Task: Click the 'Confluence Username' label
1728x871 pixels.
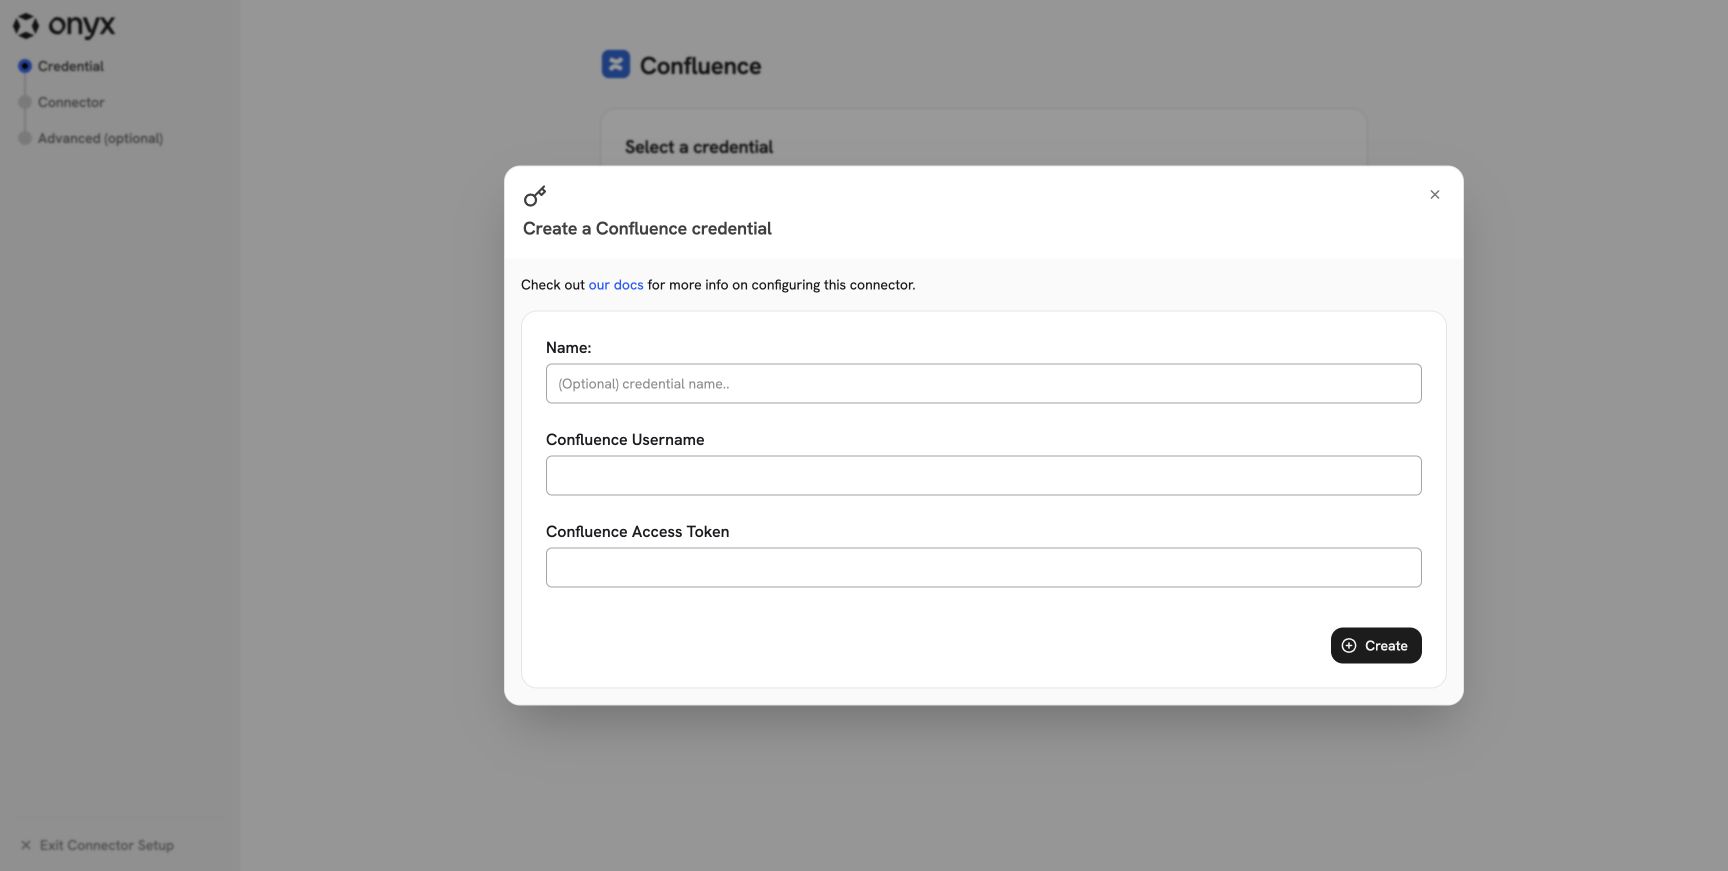Action: tap(625, 440)
